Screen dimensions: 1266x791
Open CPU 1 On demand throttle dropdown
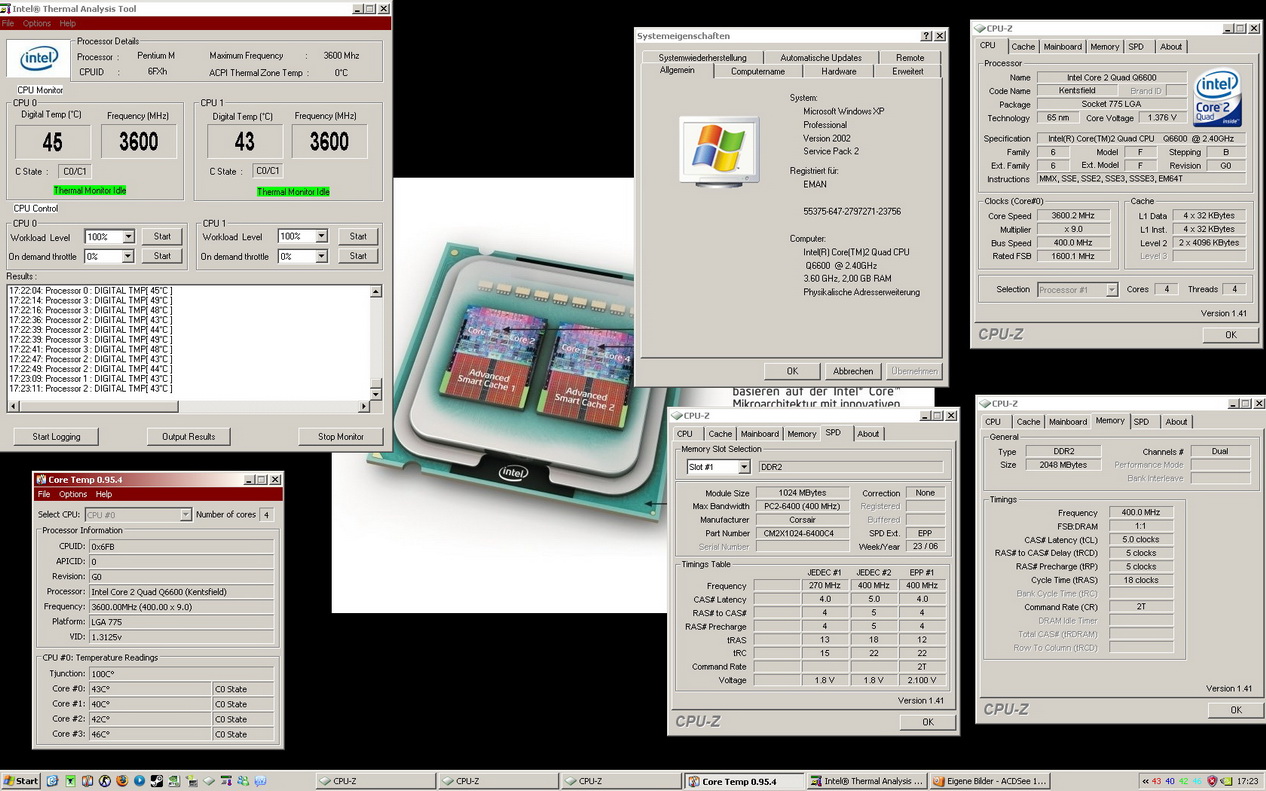[x=321, y=257]
